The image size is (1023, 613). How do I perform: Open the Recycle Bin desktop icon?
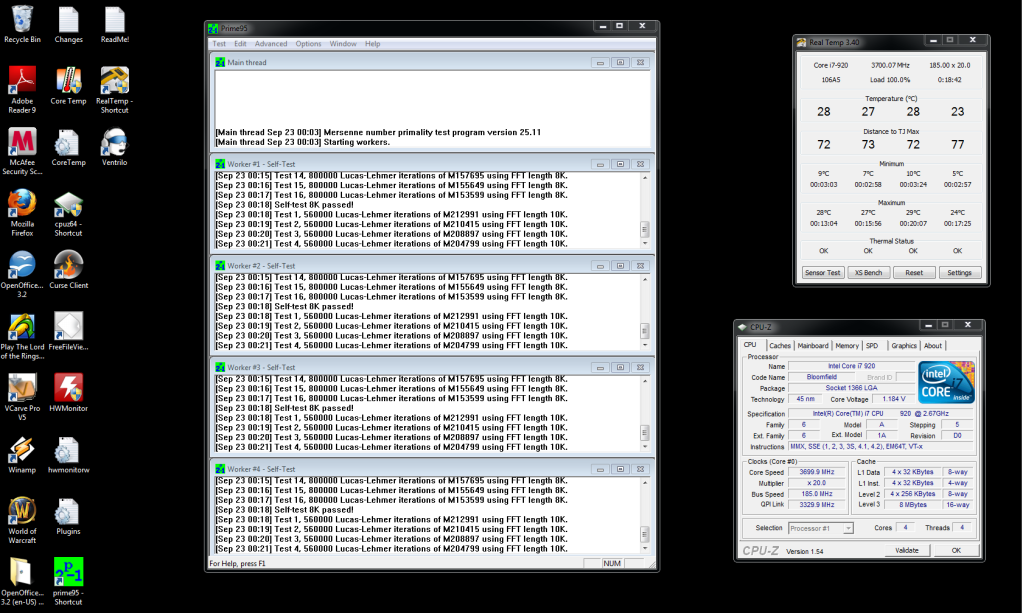point(22,25)
